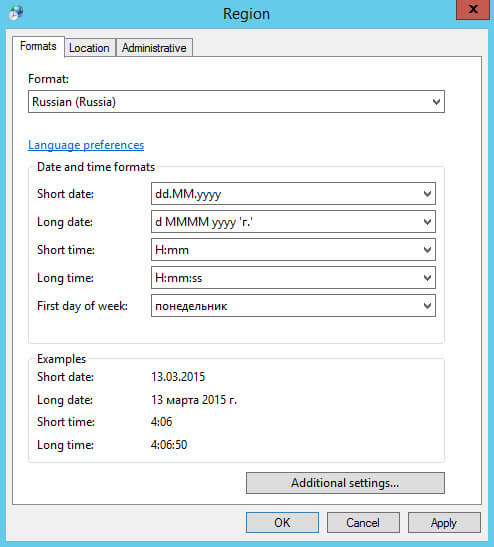Click the Examples group label
Image resolution: width=494 pixels, height=547 pixels.
click(x=61, y=359)
